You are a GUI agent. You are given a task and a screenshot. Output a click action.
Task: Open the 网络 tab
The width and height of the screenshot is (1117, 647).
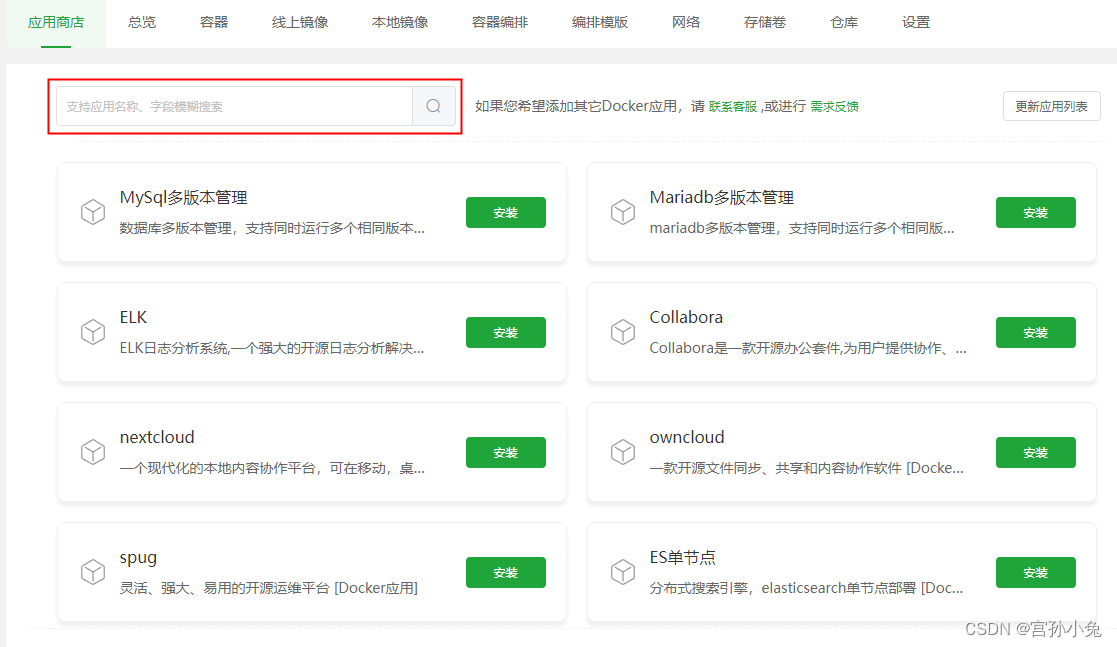point(686,23)
